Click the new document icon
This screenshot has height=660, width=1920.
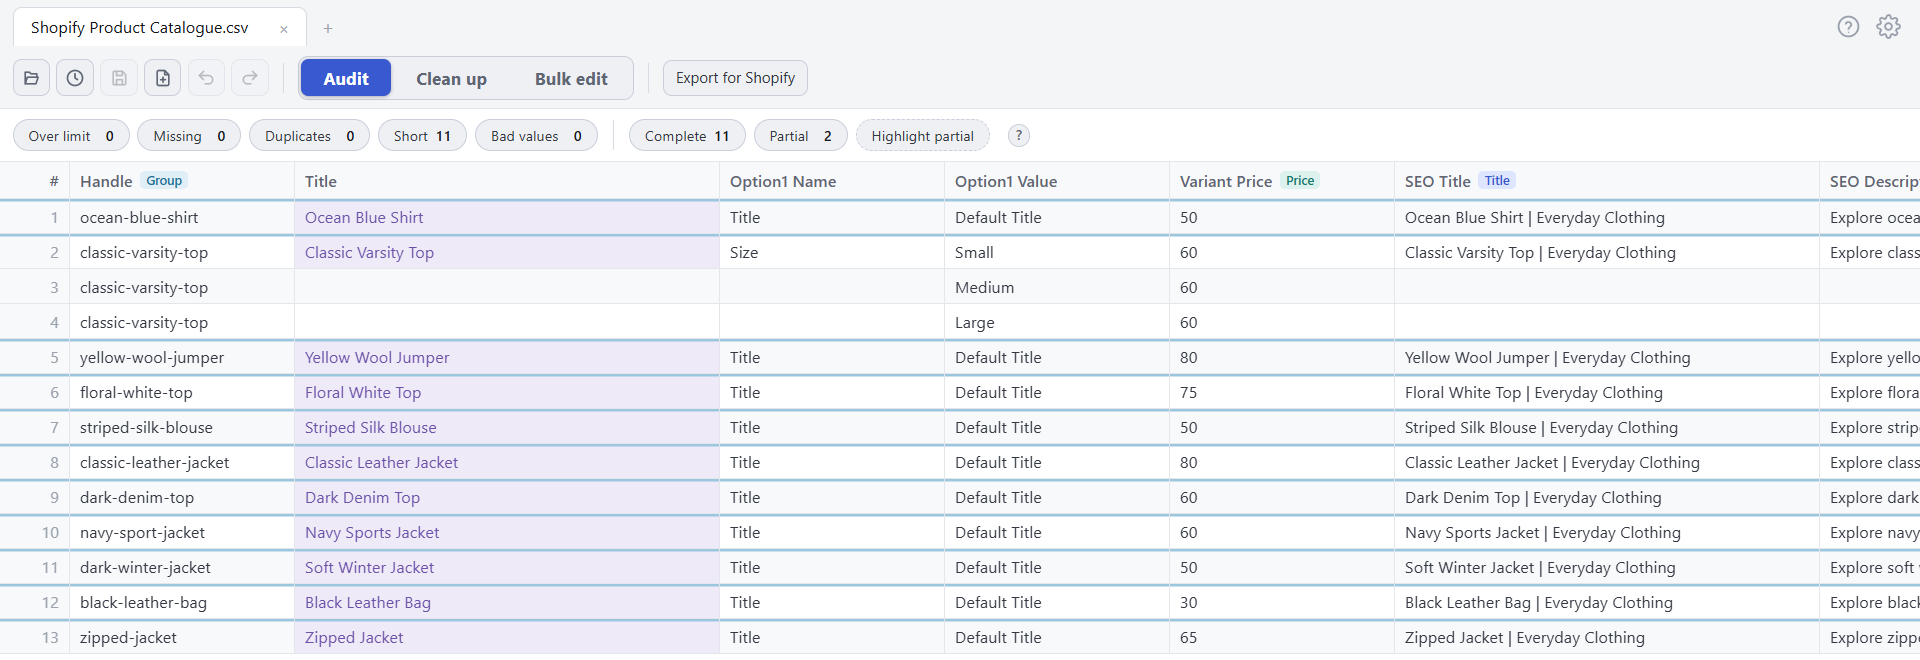[x=163, y=78]
